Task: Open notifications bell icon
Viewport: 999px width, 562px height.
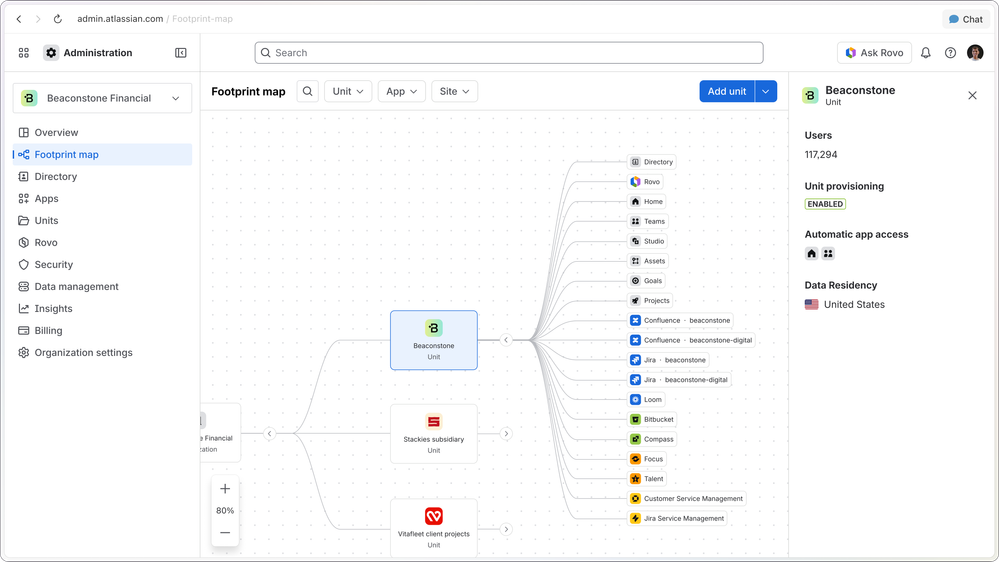Action: click(926, 53)
